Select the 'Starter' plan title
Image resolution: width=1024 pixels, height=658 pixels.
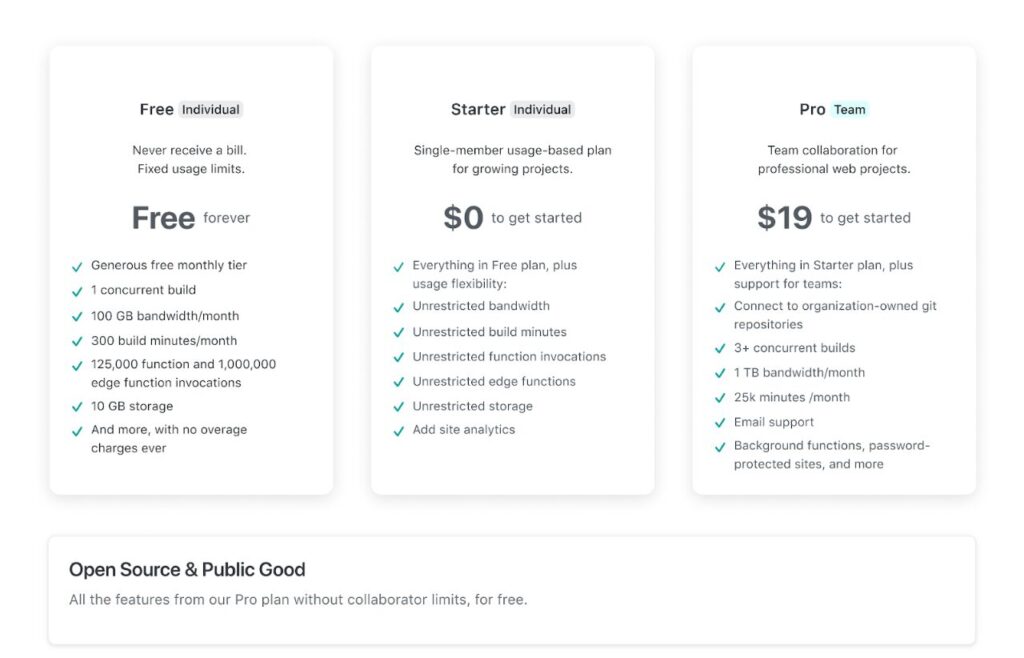click(x=478, y=109)
